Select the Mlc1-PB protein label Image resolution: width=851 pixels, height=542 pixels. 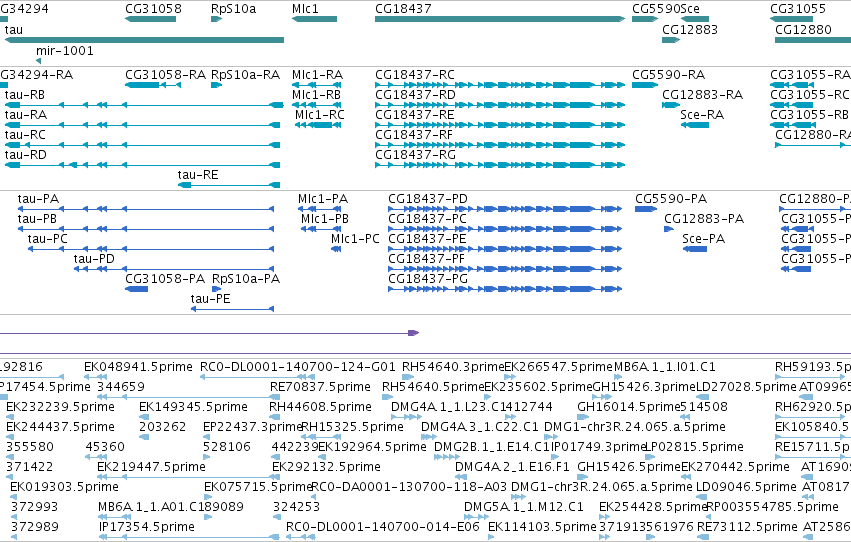pos(325,219)
